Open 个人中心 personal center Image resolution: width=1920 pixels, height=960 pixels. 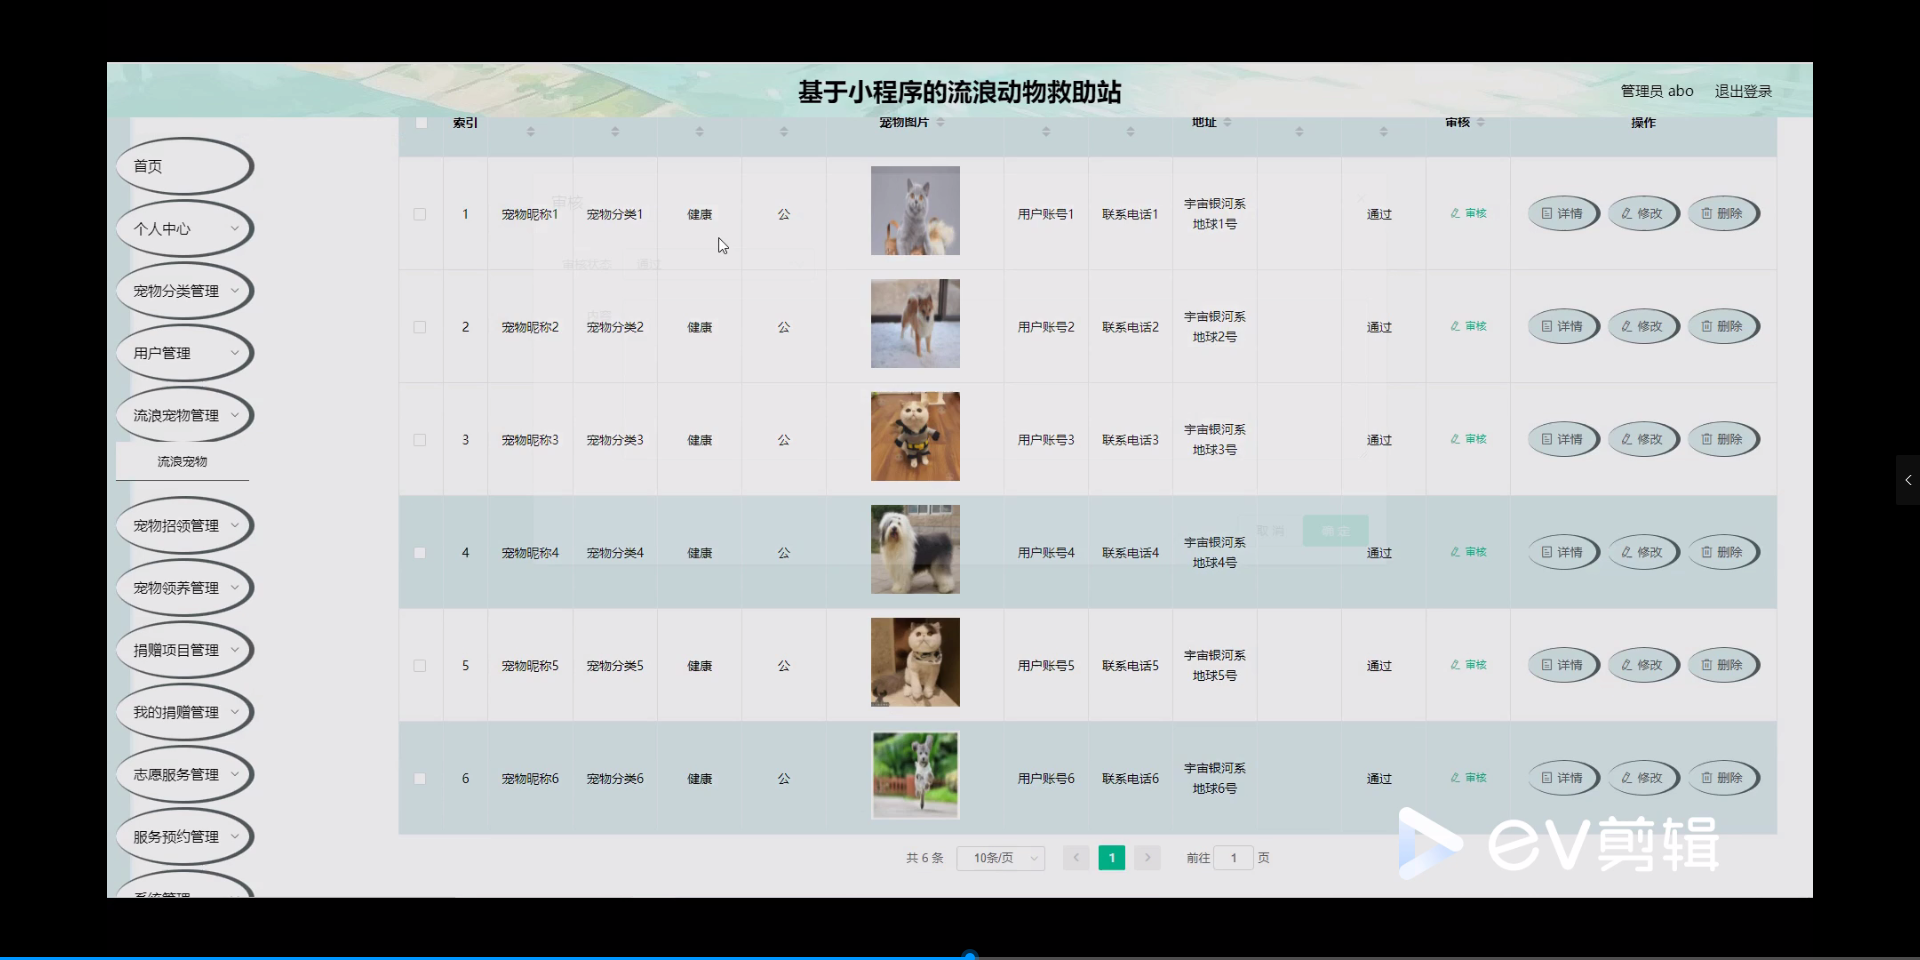183,228
